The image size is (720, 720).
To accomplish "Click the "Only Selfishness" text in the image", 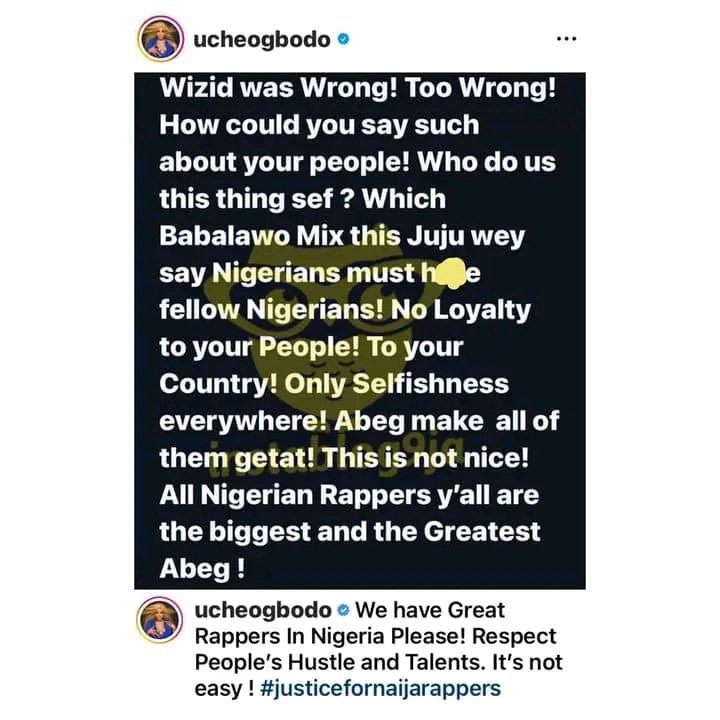I will (x=397, y=384).
